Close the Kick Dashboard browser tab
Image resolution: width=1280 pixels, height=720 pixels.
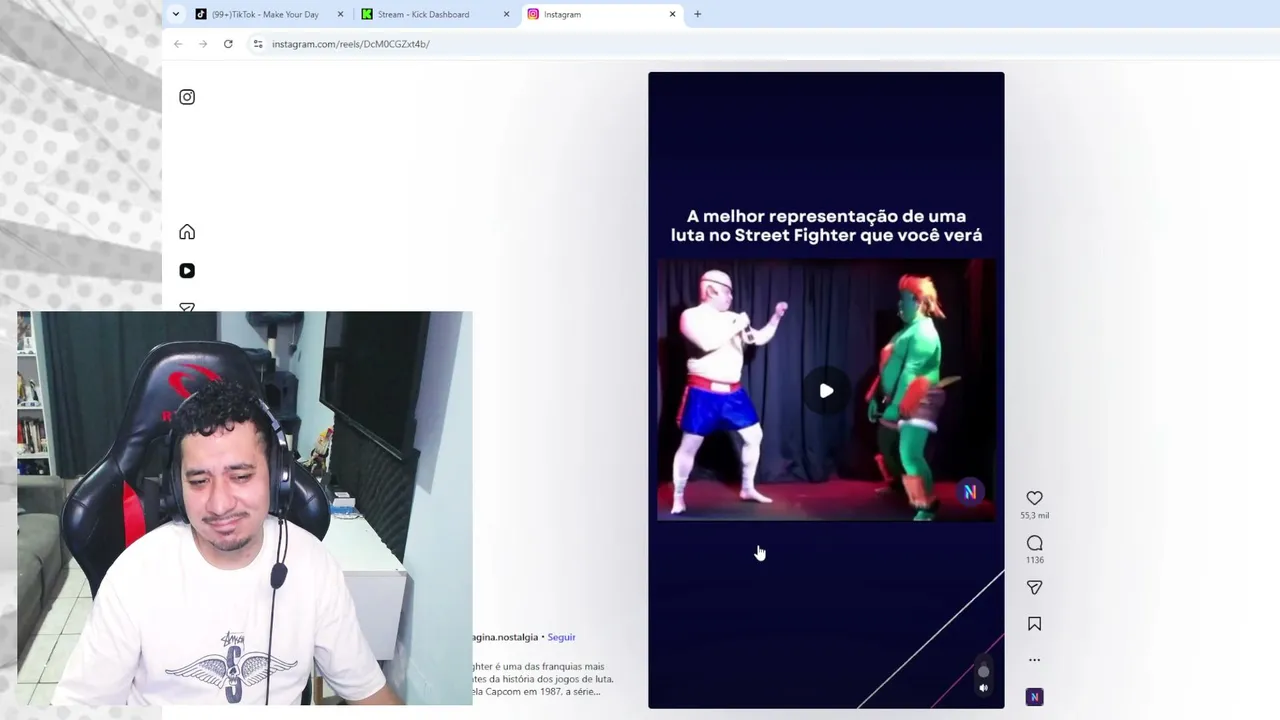click(x=506, y=14)
